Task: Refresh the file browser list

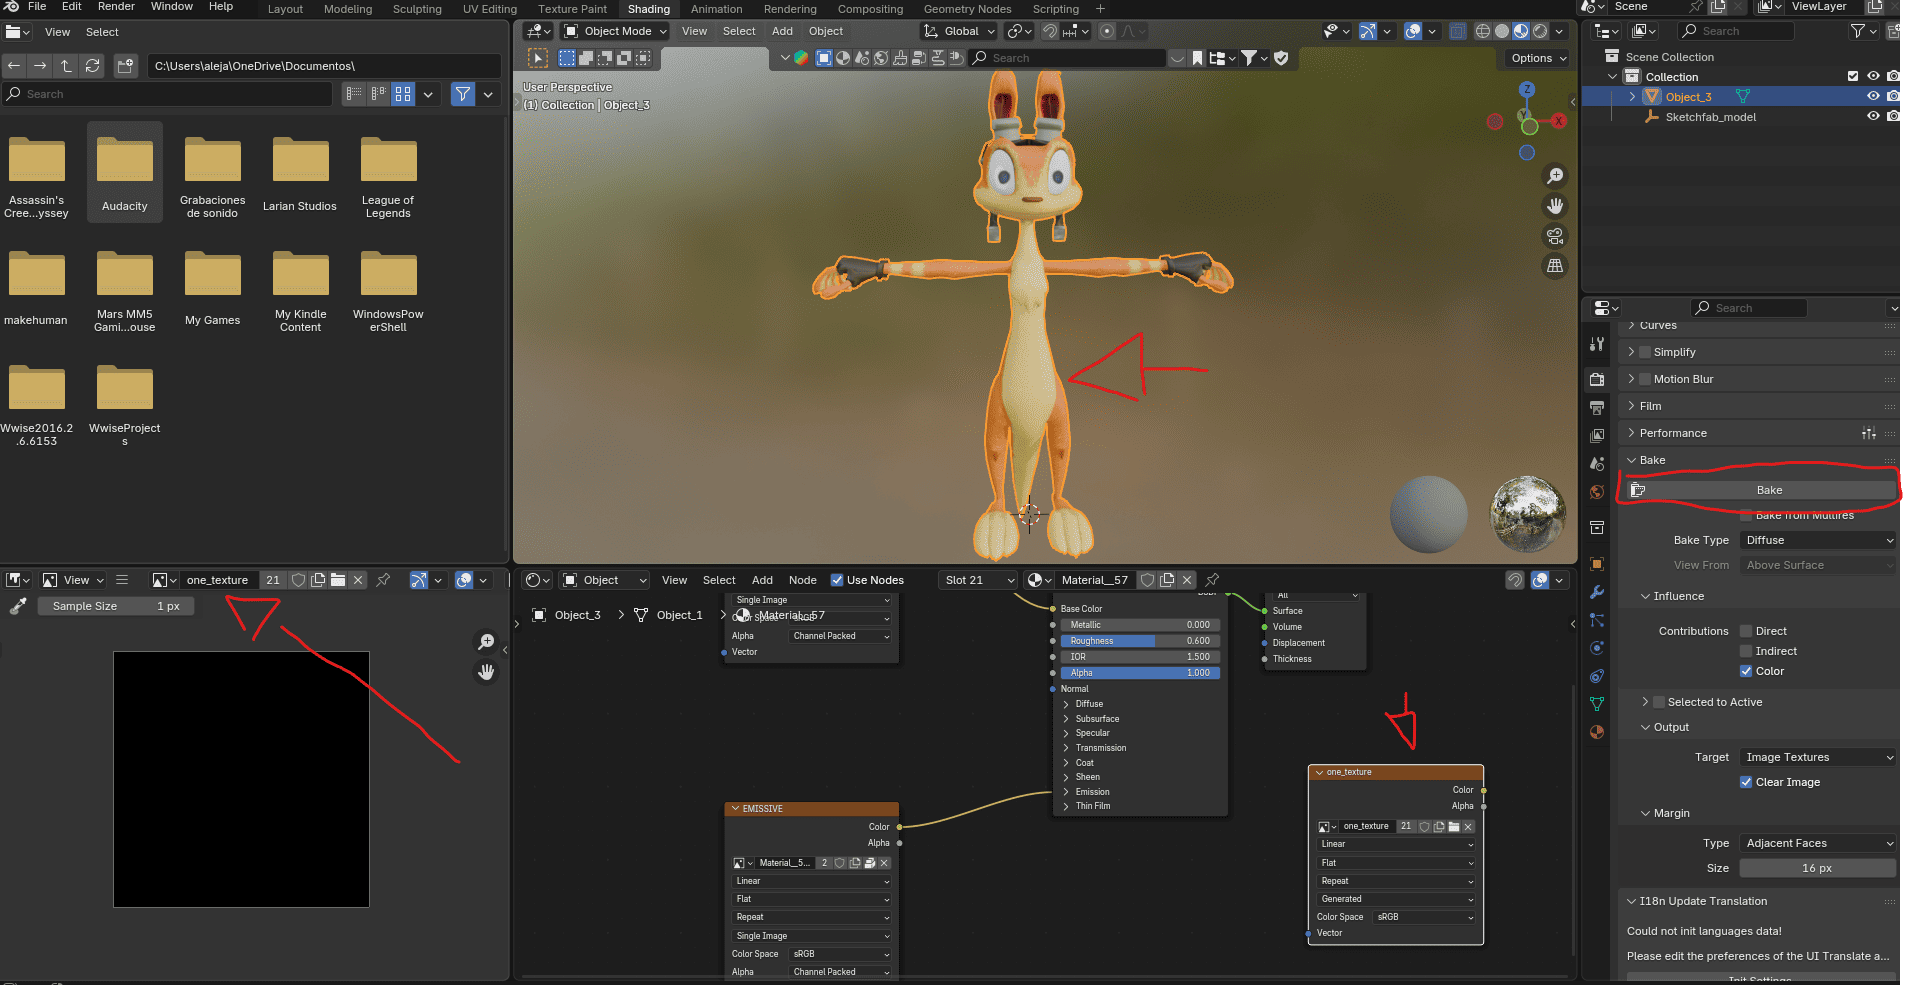Action: click(x=92, y=66)
